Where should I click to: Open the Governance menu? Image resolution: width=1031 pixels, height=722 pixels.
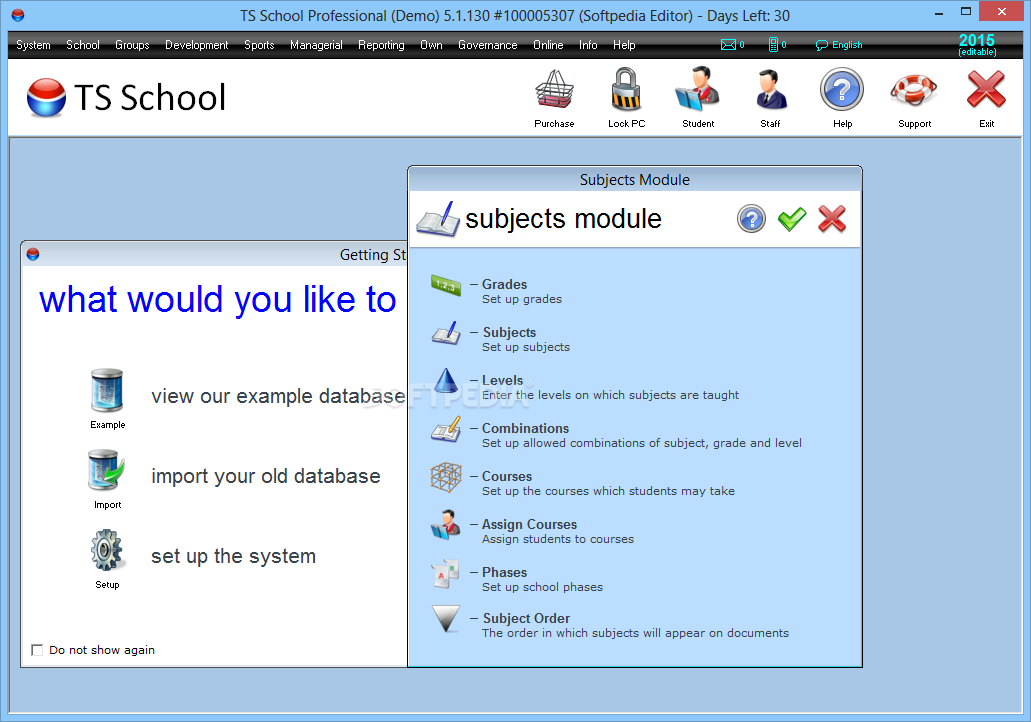(x=488, y=45)
